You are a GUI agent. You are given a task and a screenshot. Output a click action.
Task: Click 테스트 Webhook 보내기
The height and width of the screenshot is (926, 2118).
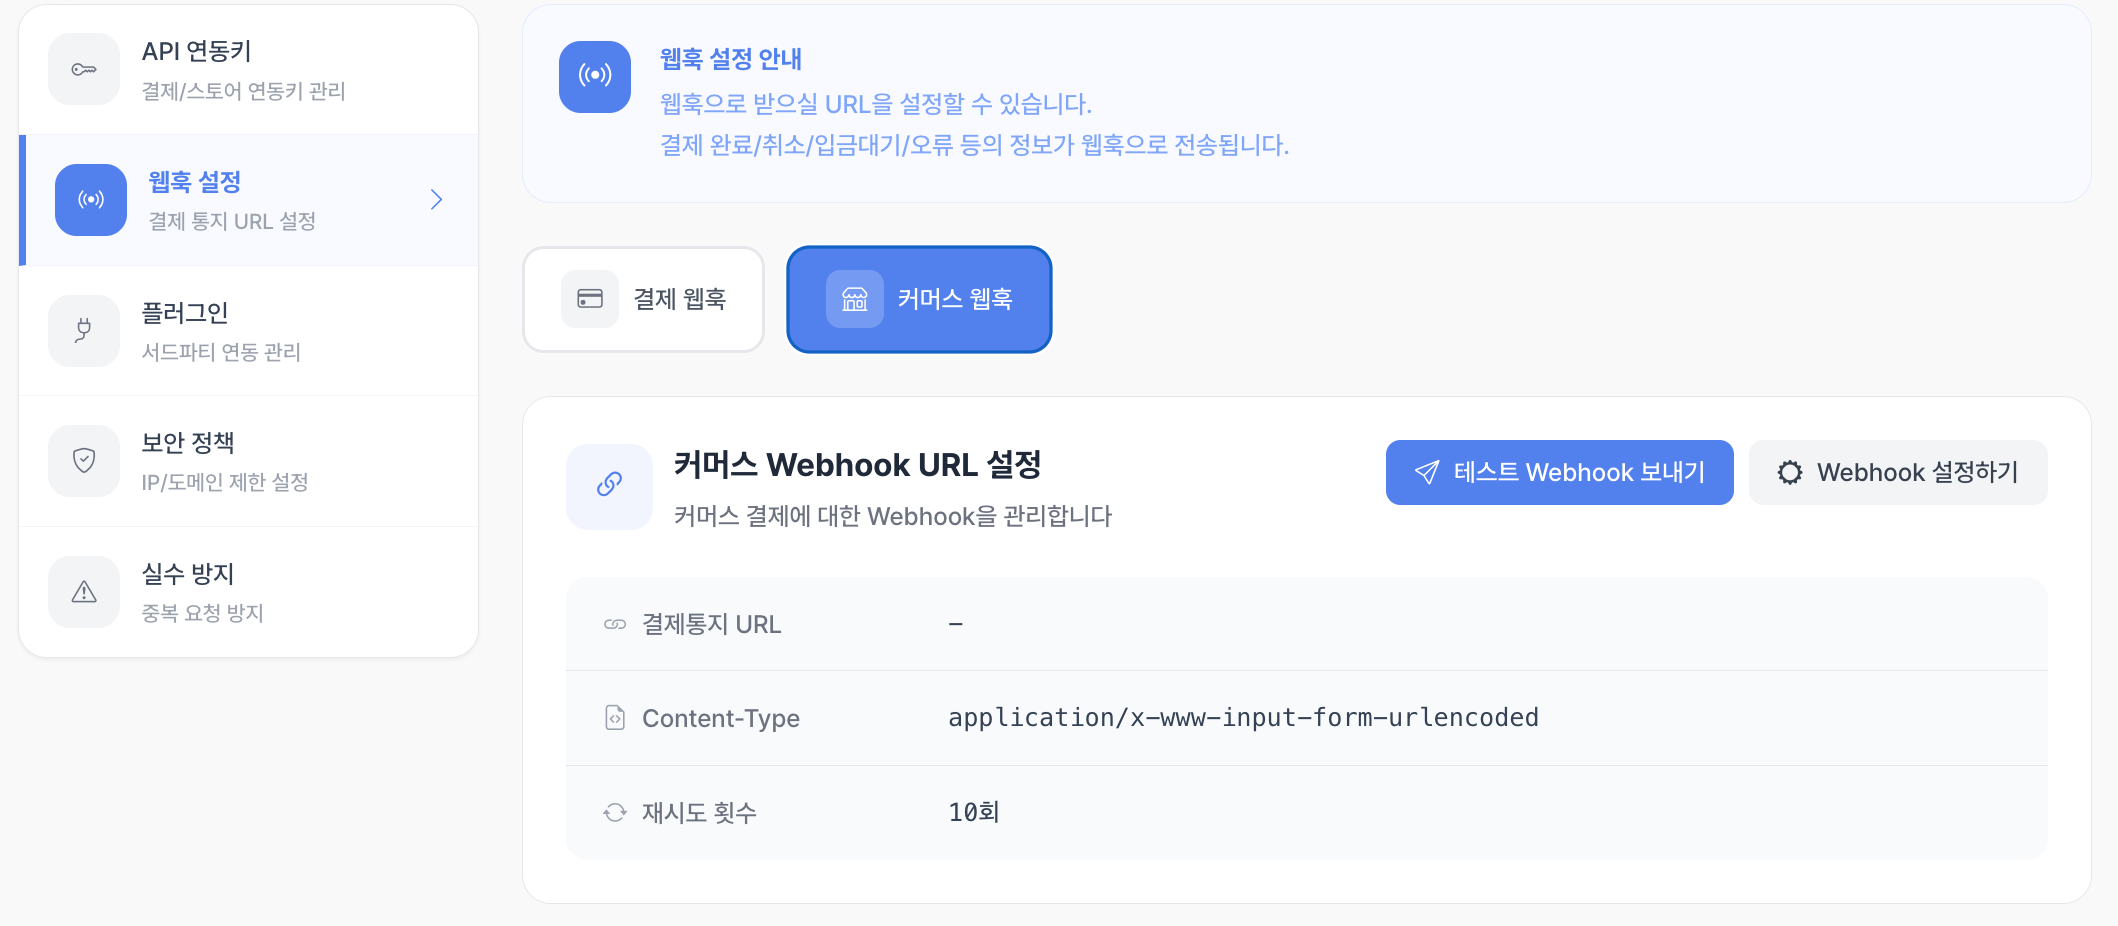pos(1558,472)
